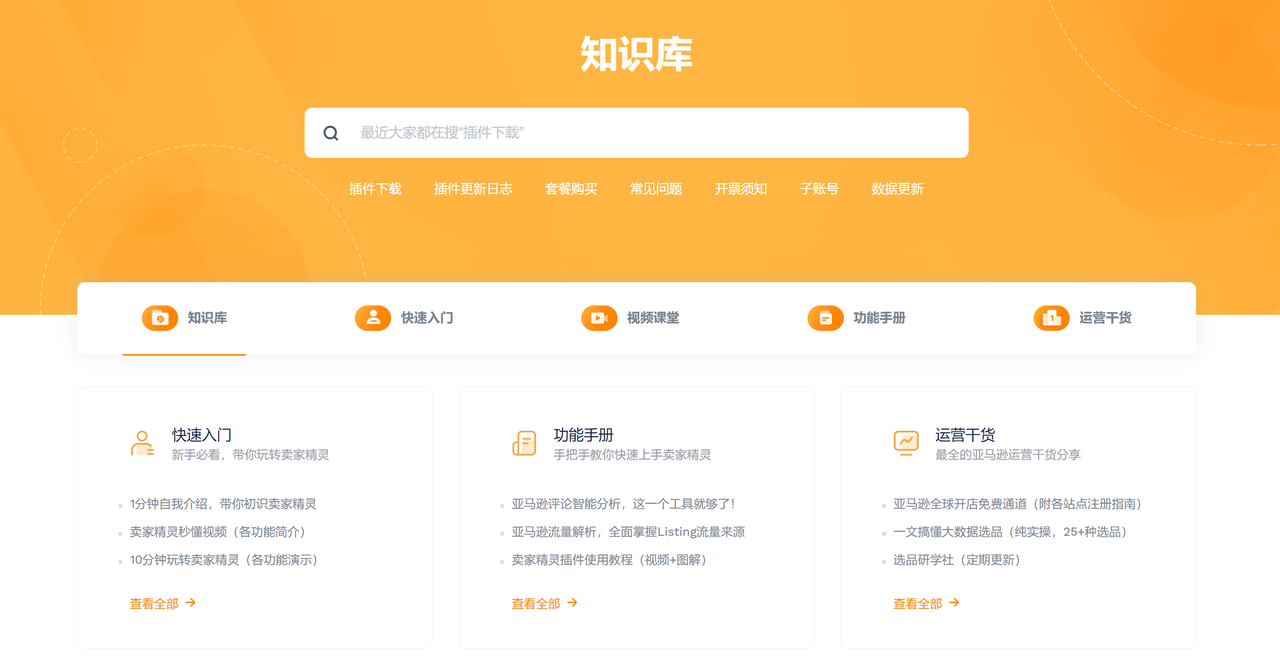Screen dimensions: 1280x658
Task: Open article 亚马逊流量解析，全面掌握Listing流量来源
Action: [628, 532]
